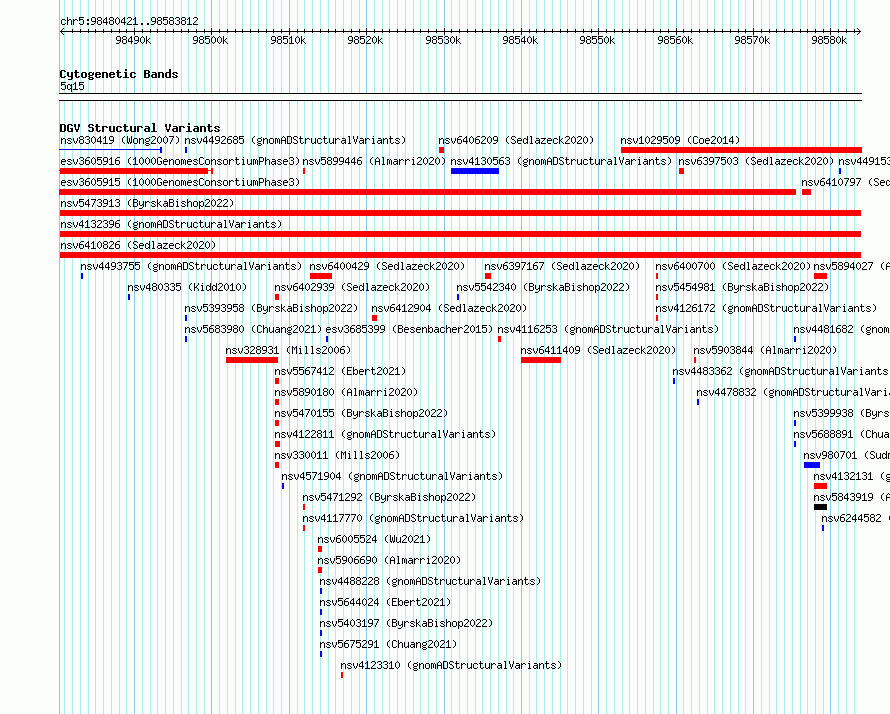Click esv3685399 (Besenbacher2015) label
890x714 pixels.
tap(409, 329)
